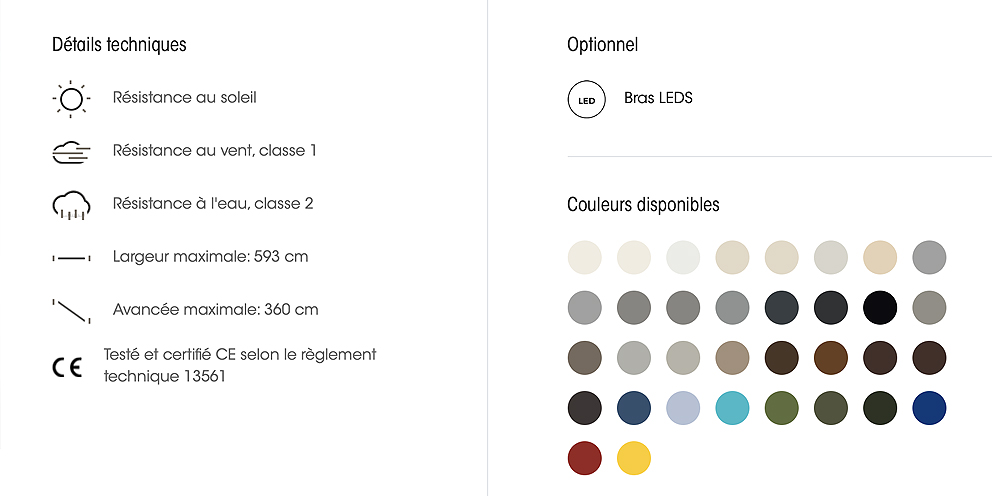
Task: Select the dark red color swatch
Action: 584,458
